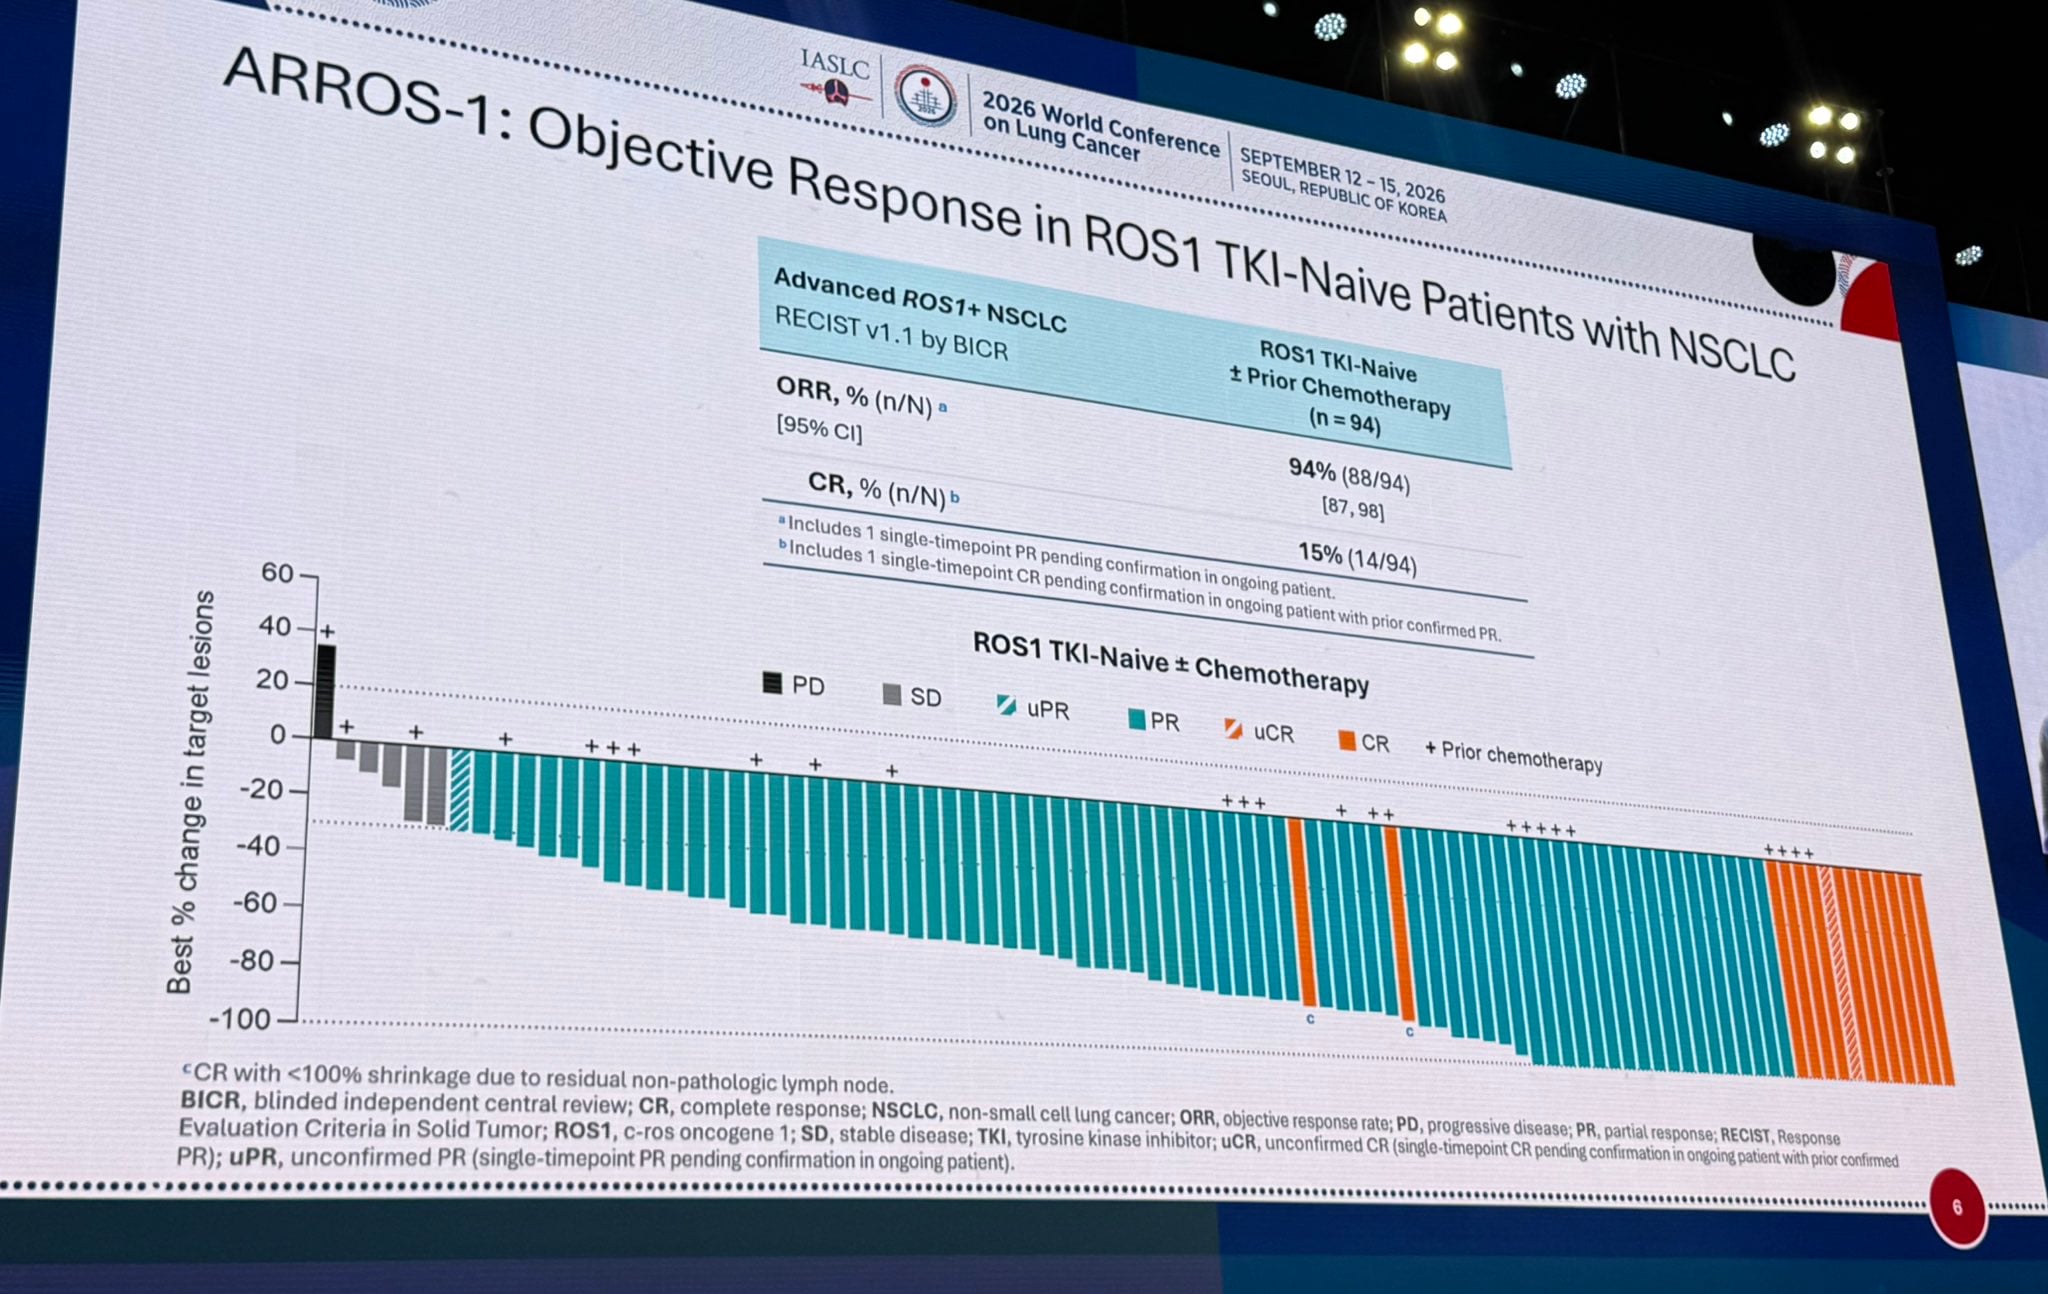Click the Prior chemotherapy plus legend
This screenshot has width=2048, height=1294.
pyautogui.click(x=1513, y=757)
